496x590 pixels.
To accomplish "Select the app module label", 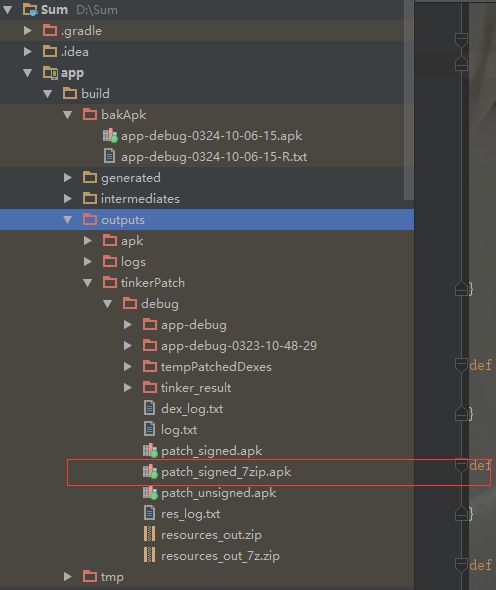I will [x=72, y=73].
